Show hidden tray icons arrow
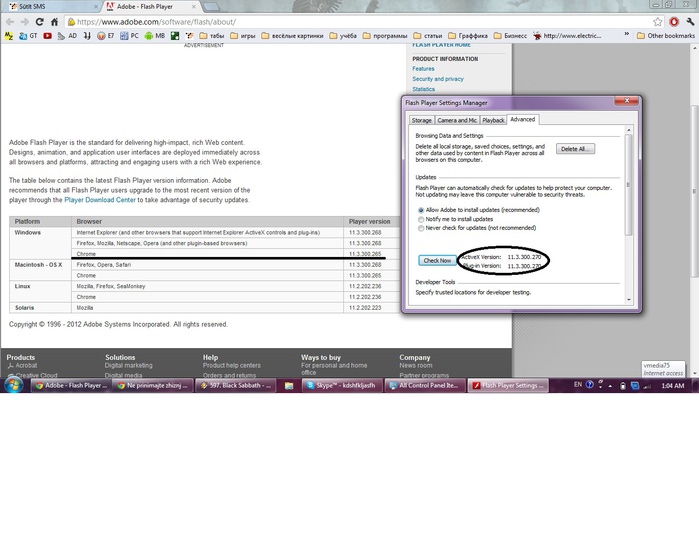The image size is (699, 560). (610, 386)
